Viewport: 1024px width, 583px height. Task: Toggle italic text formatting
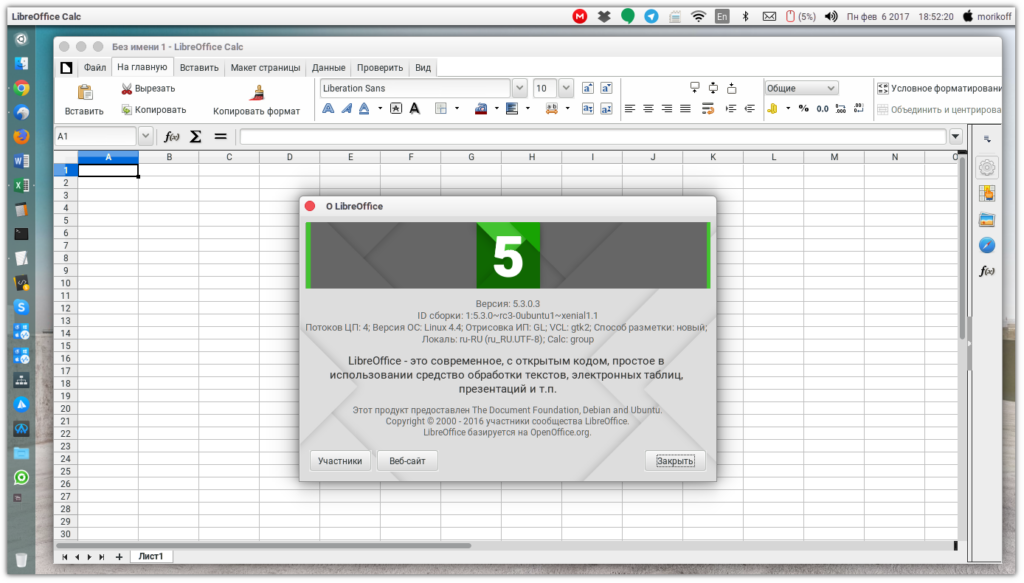346,109
